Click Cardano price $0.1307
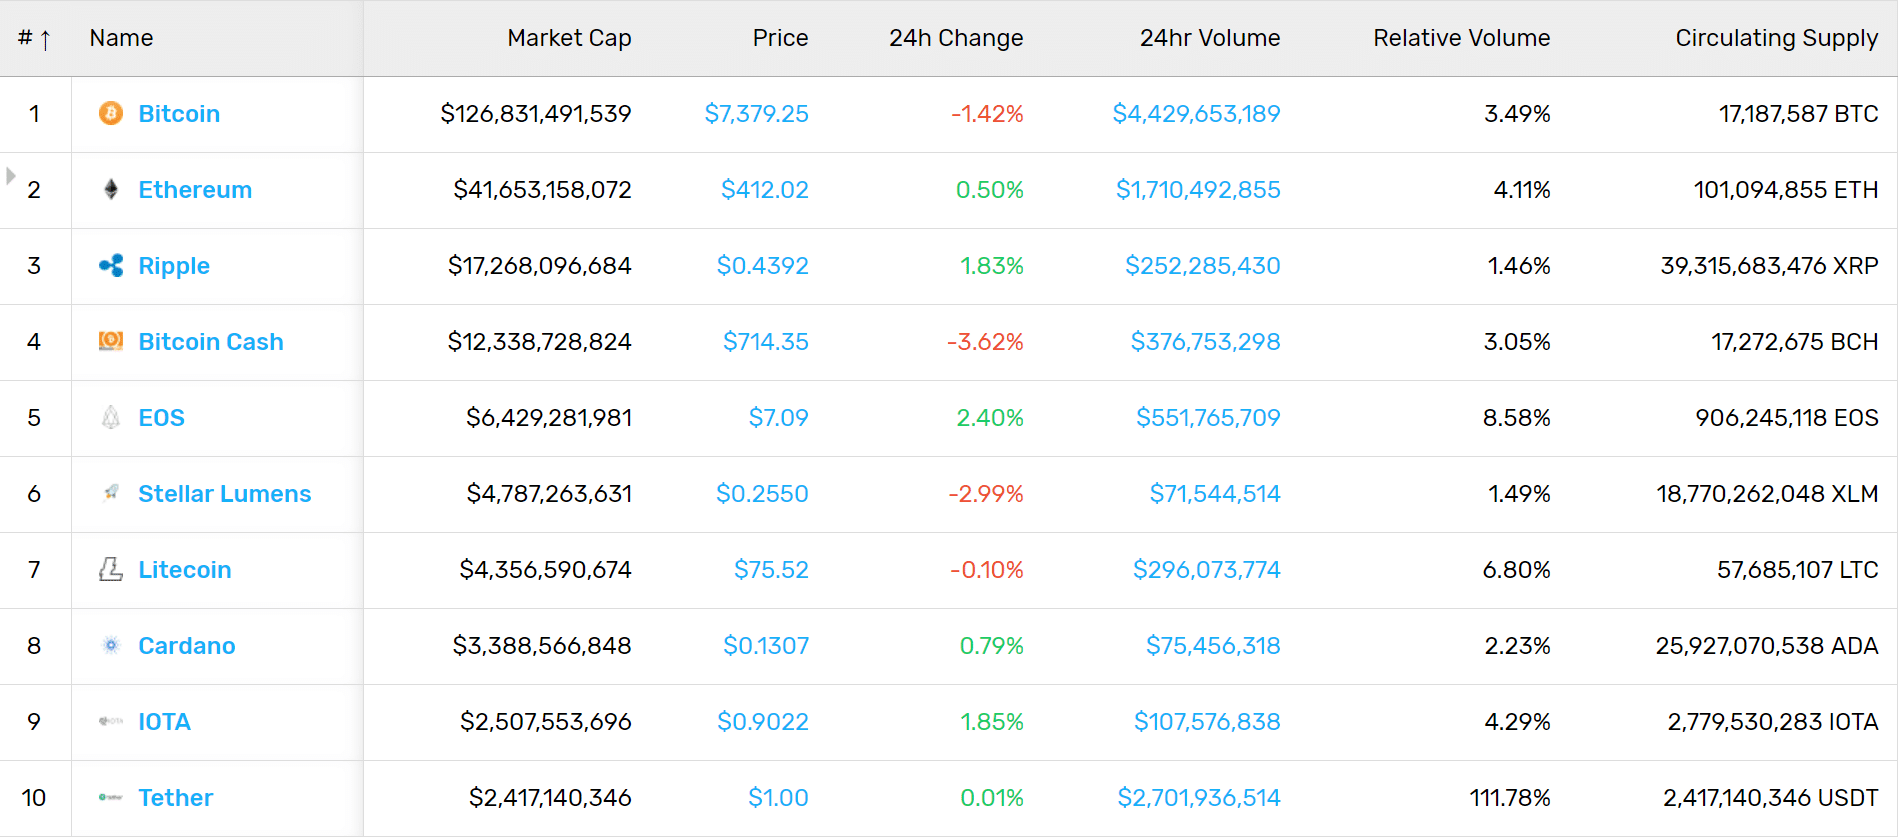The height and width of the screenshot is (837, 1898). [766, 646]
